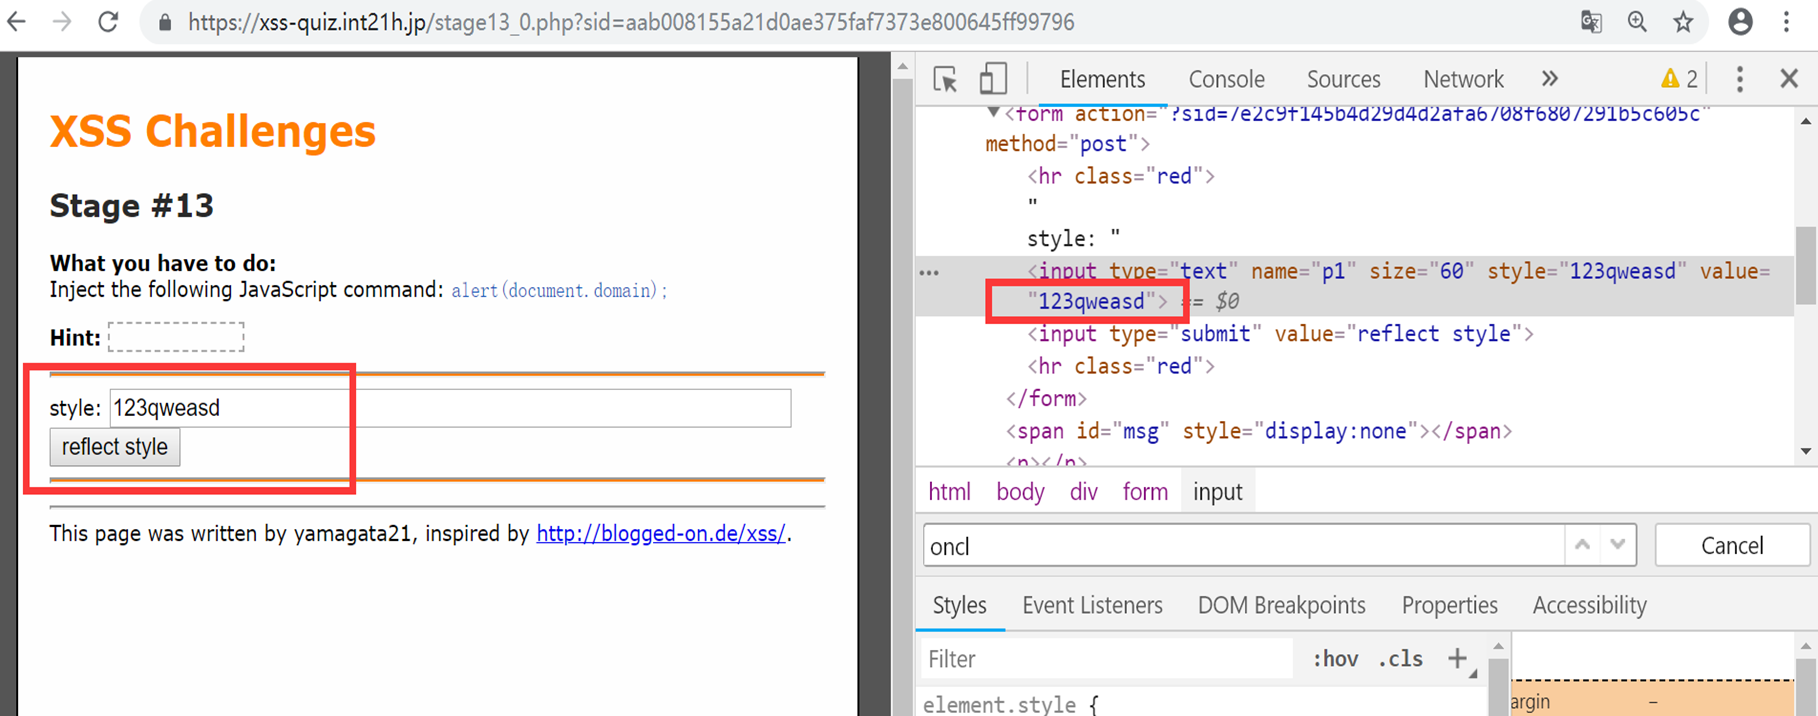Switch to the Elements tab
Screen dimensions: 1818x716
coord(1102,79)
